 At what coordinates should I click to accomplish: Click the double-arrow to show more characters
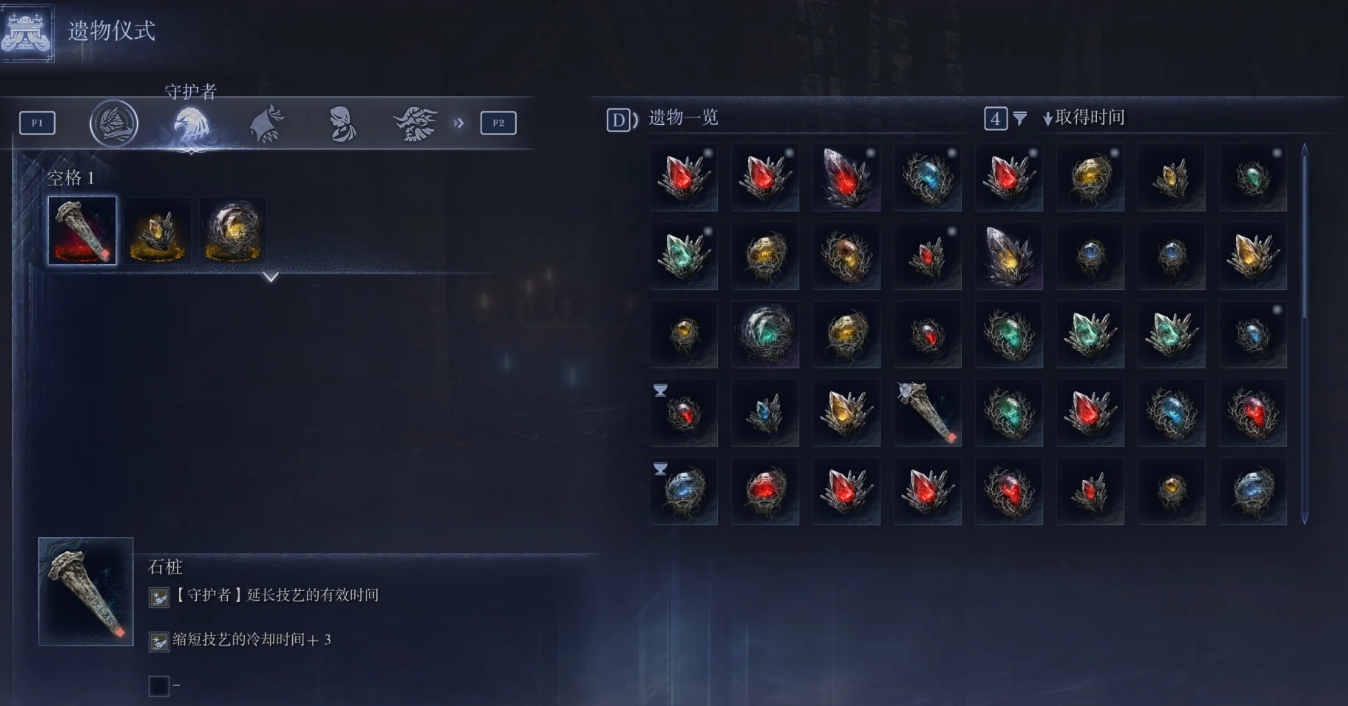tap(458, 123)
